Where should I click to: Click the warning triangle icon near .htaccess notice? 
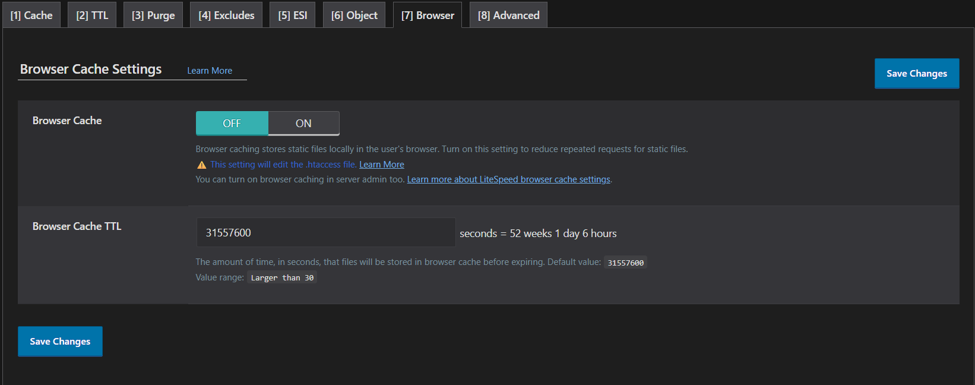pyautogui.click(x=201, y=165)
